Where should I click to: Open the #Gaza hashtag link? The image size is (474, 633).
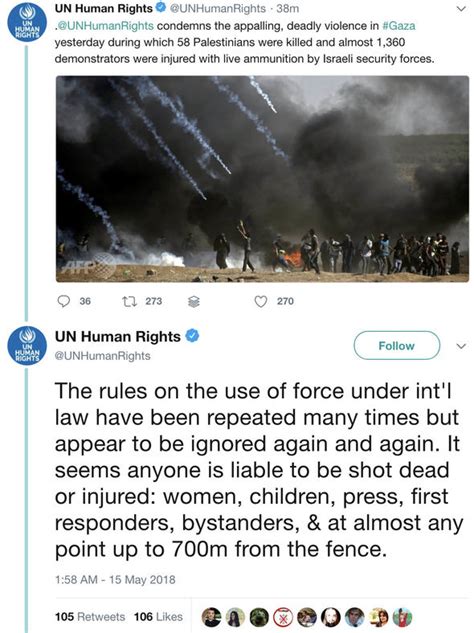point(398,26)
